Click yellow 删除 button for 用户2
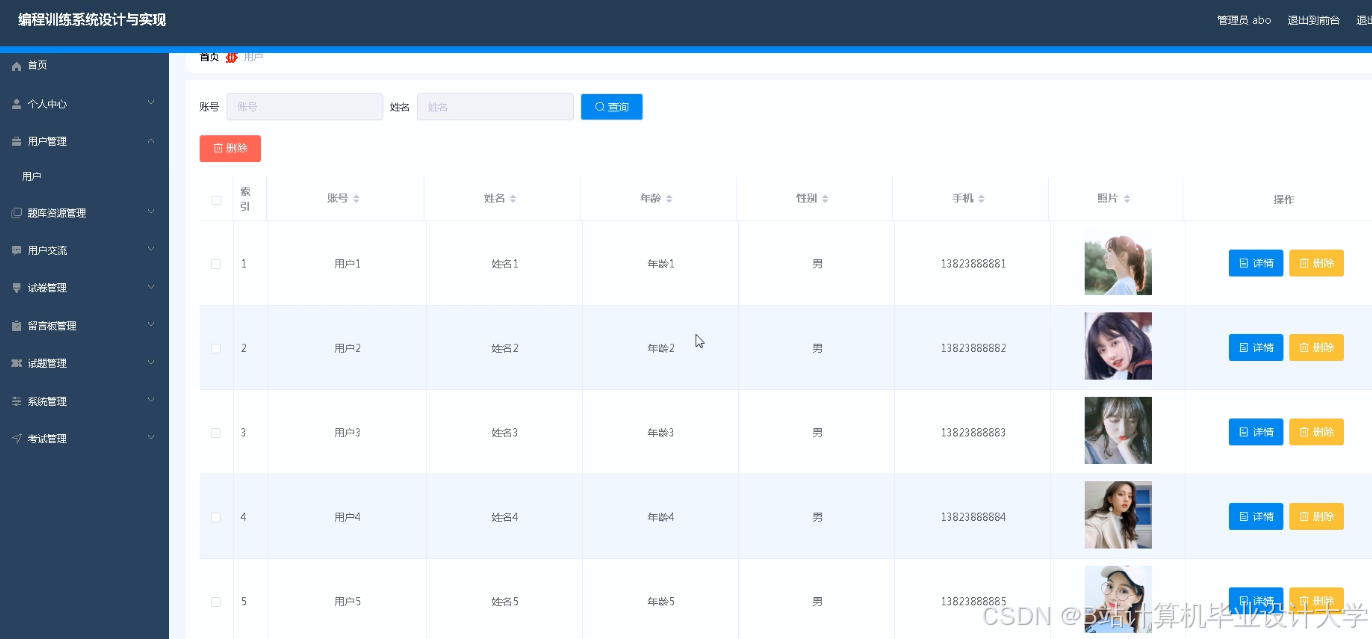 coord(1316,347)
